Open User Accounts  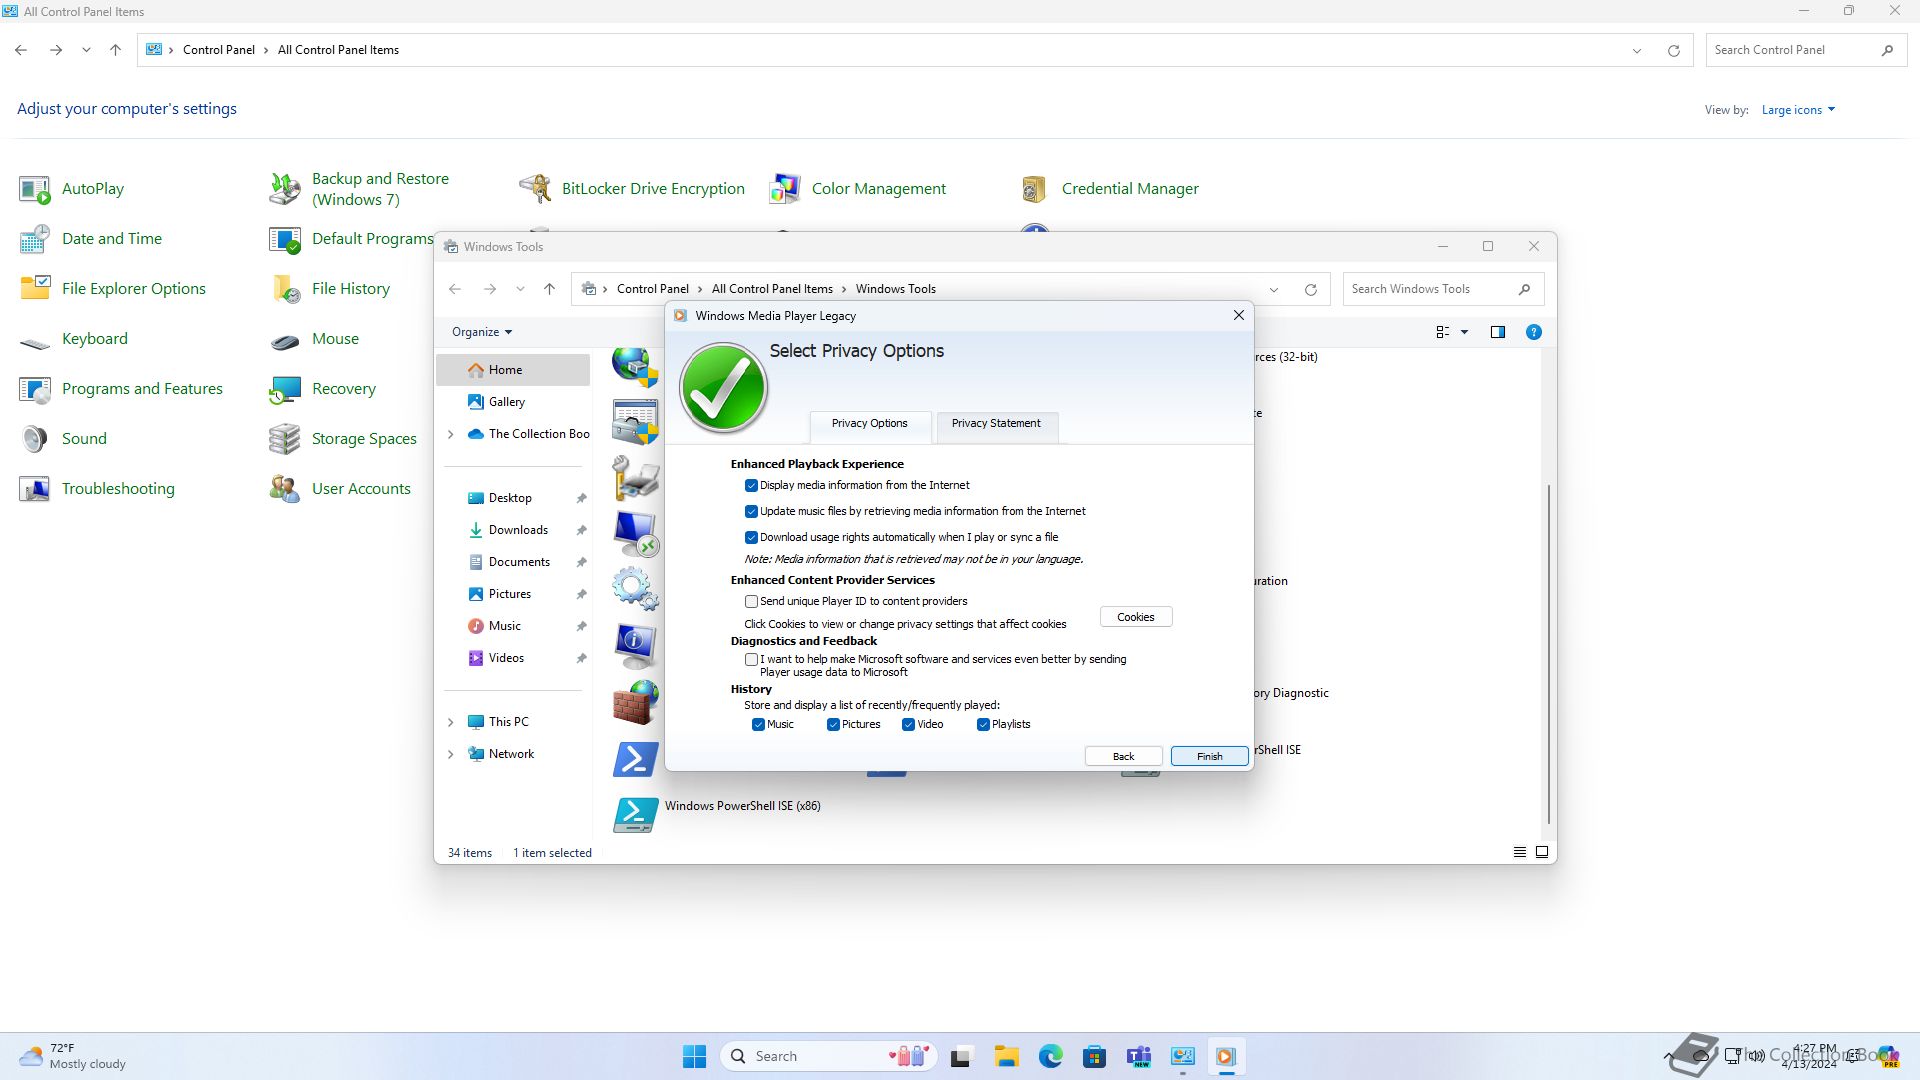(x=340, y=489)
